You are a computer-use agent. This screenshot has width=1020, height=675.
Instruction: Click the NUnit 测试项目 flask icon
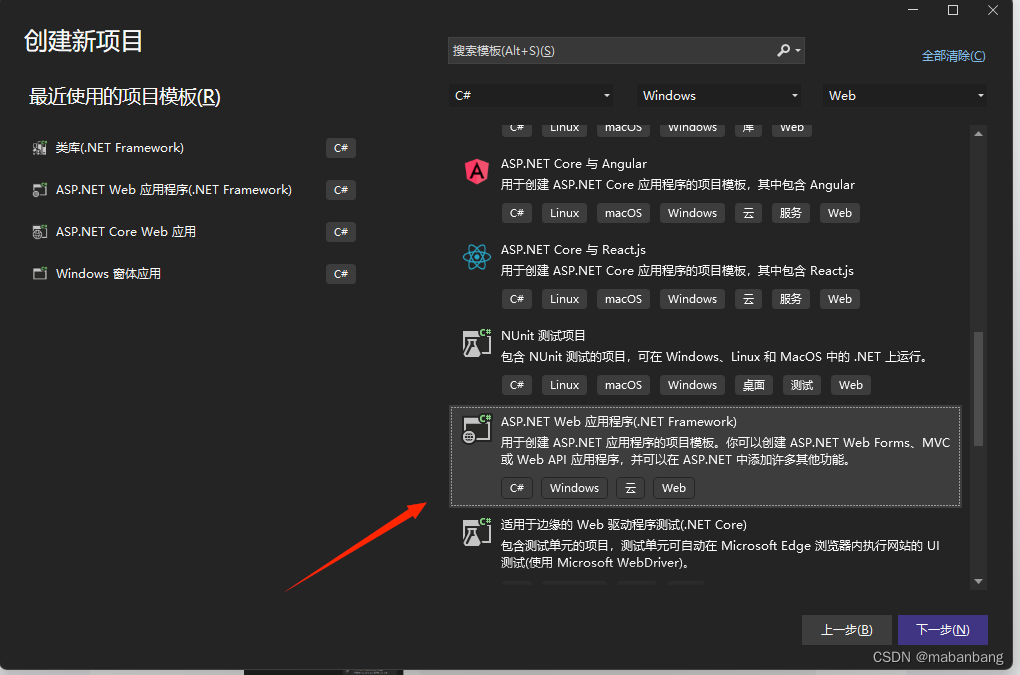(477, 343)
